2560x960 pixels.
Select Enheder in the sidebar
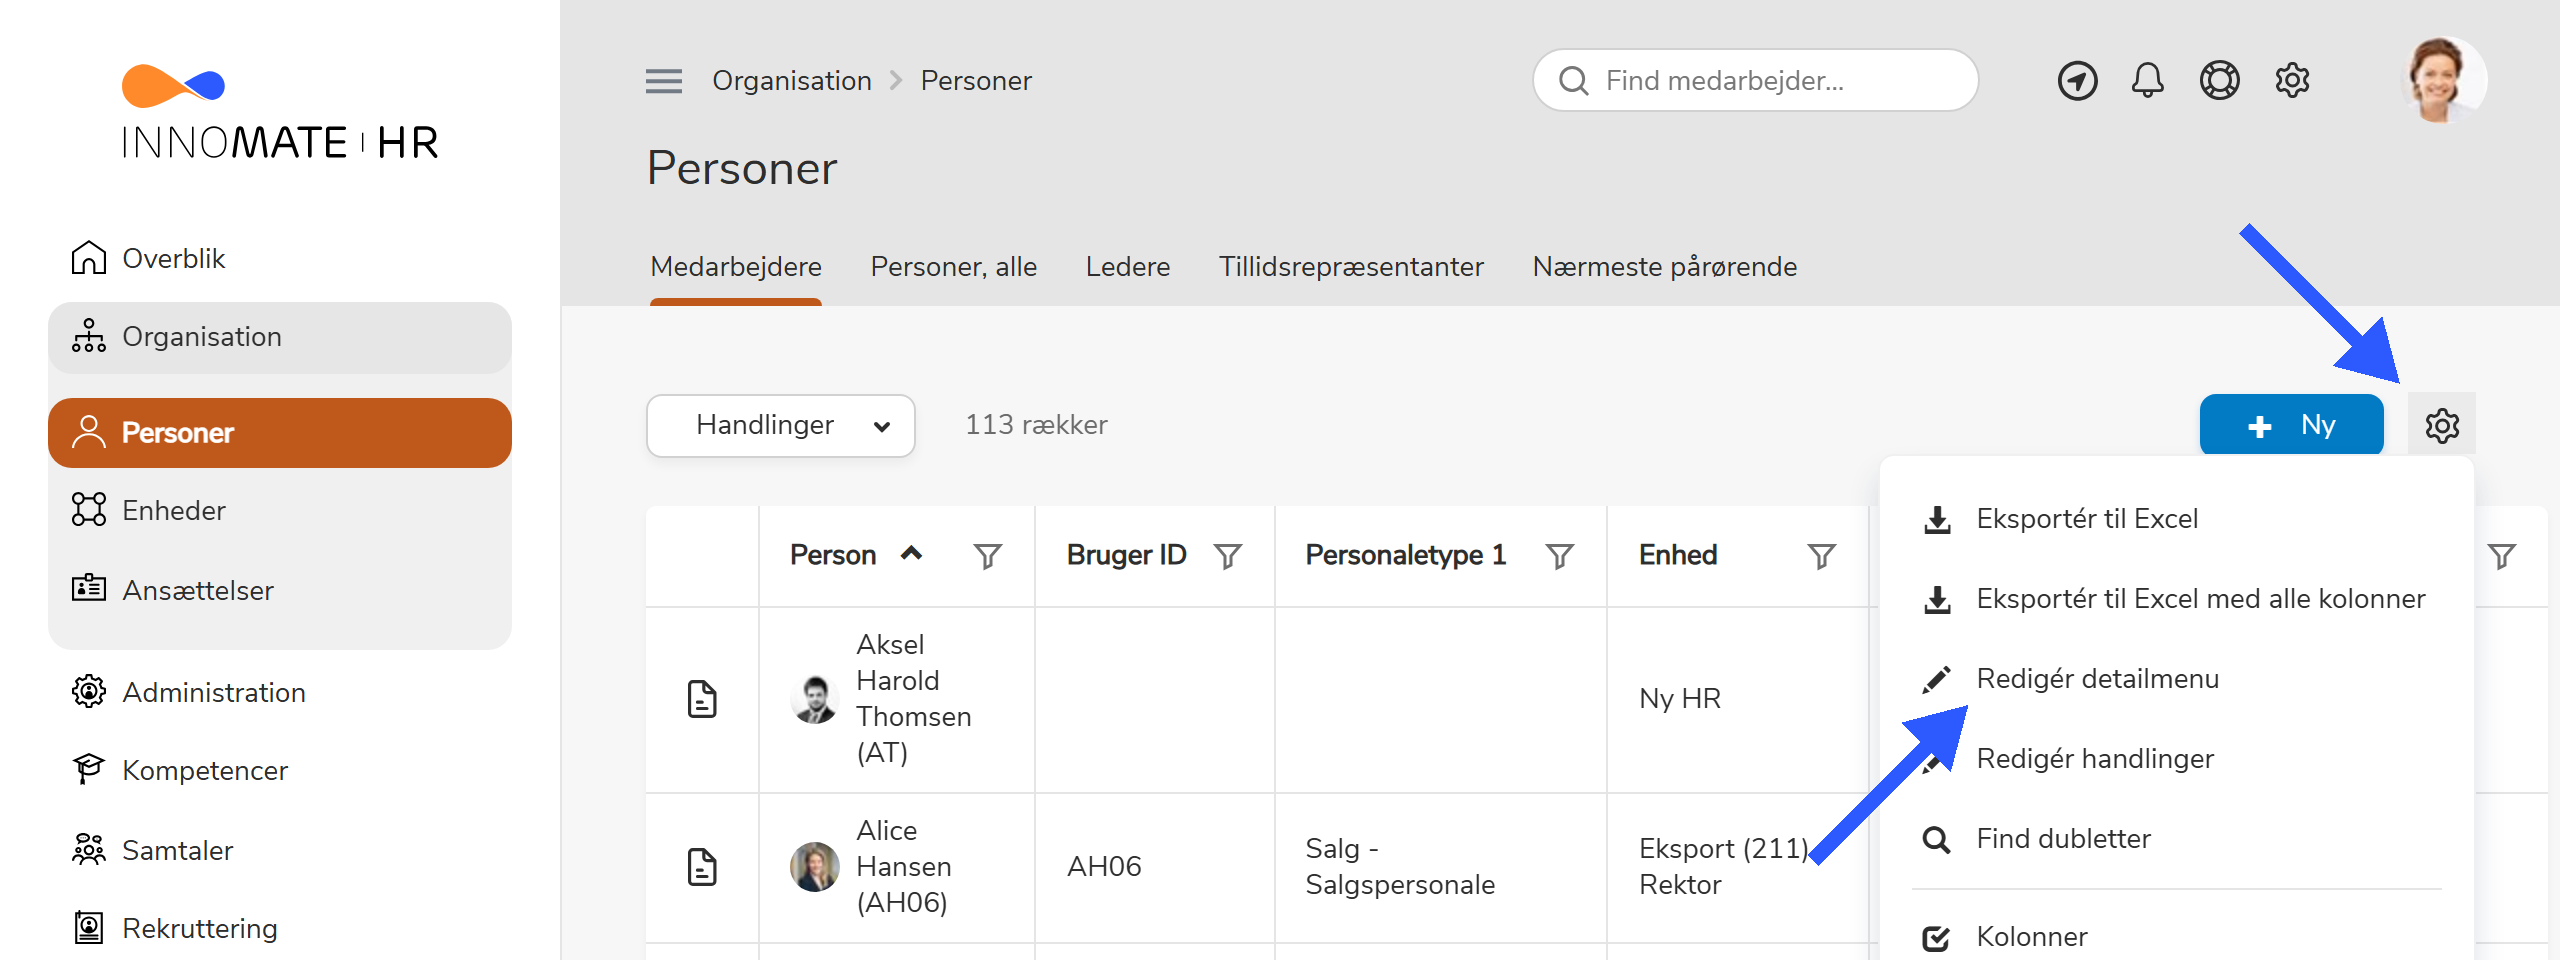pyautogui.click(x=173, y=510)
